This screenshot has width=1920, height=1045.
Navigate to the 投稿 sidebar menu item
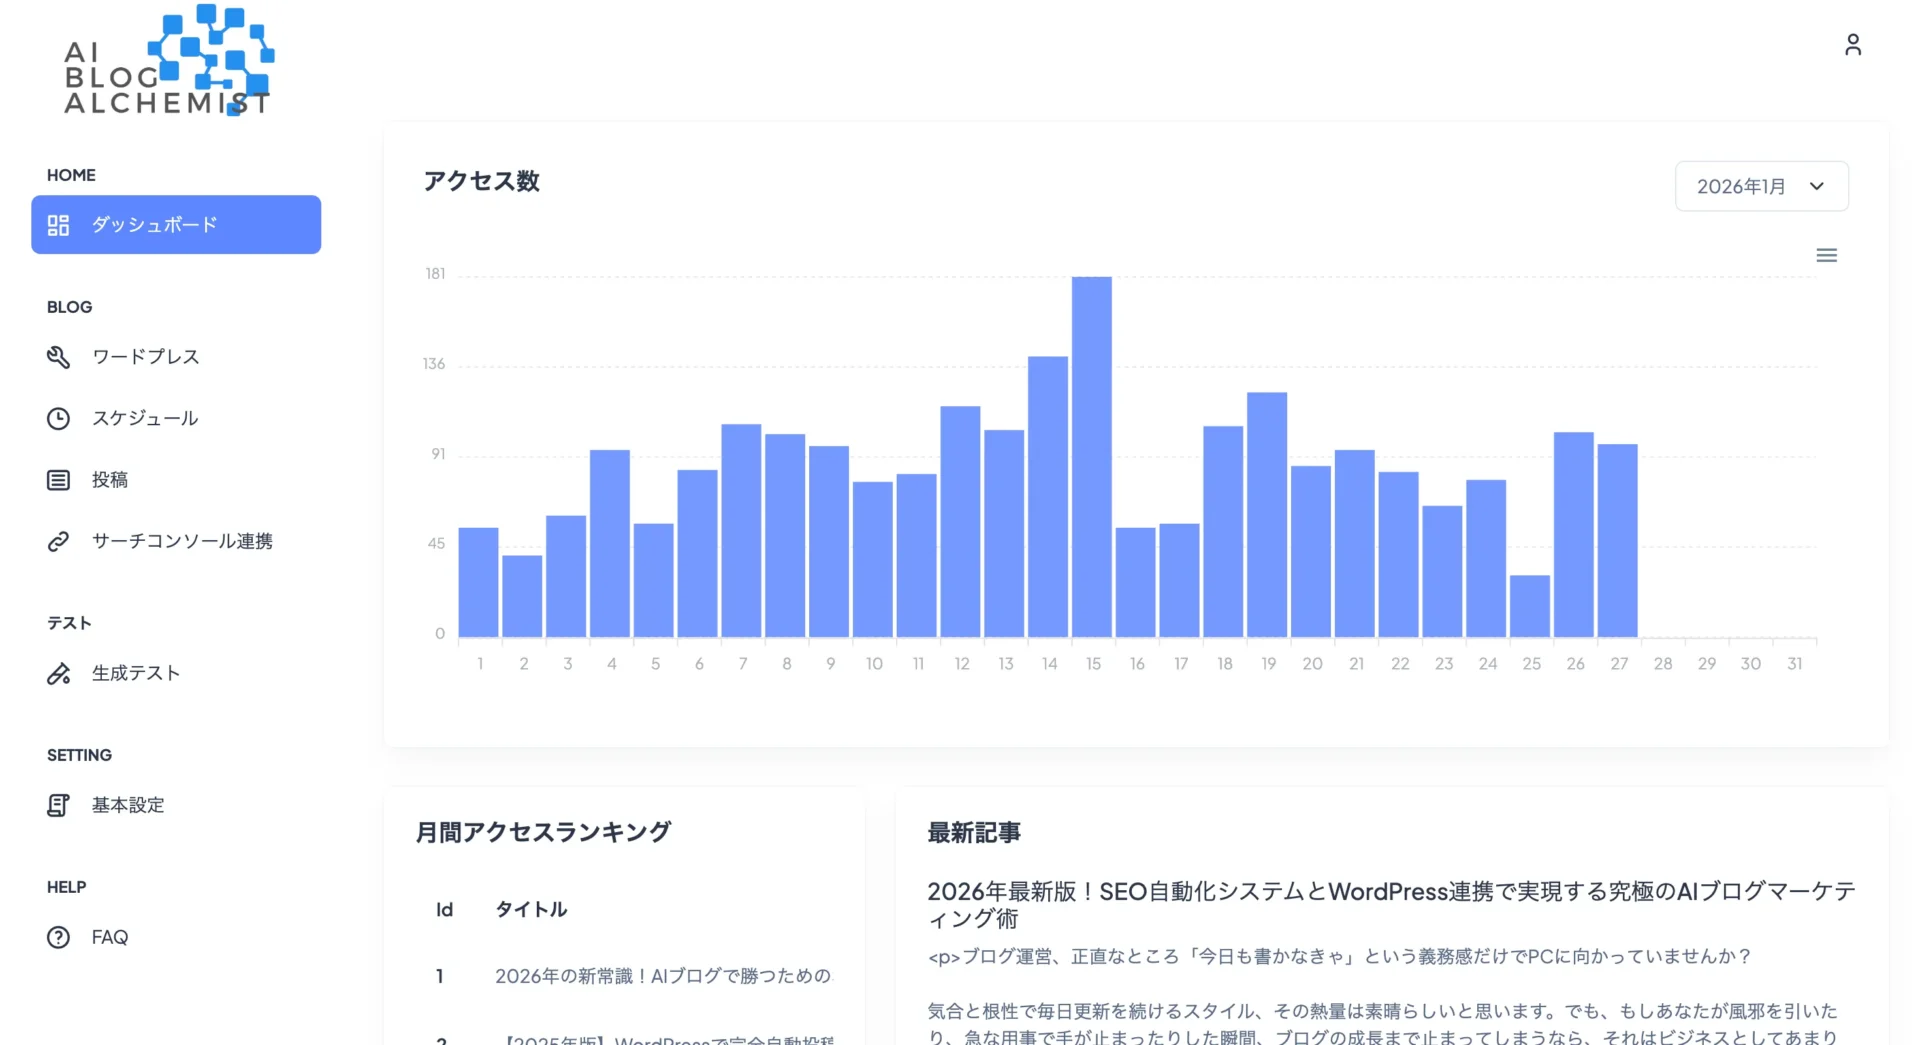coord(110,479)
